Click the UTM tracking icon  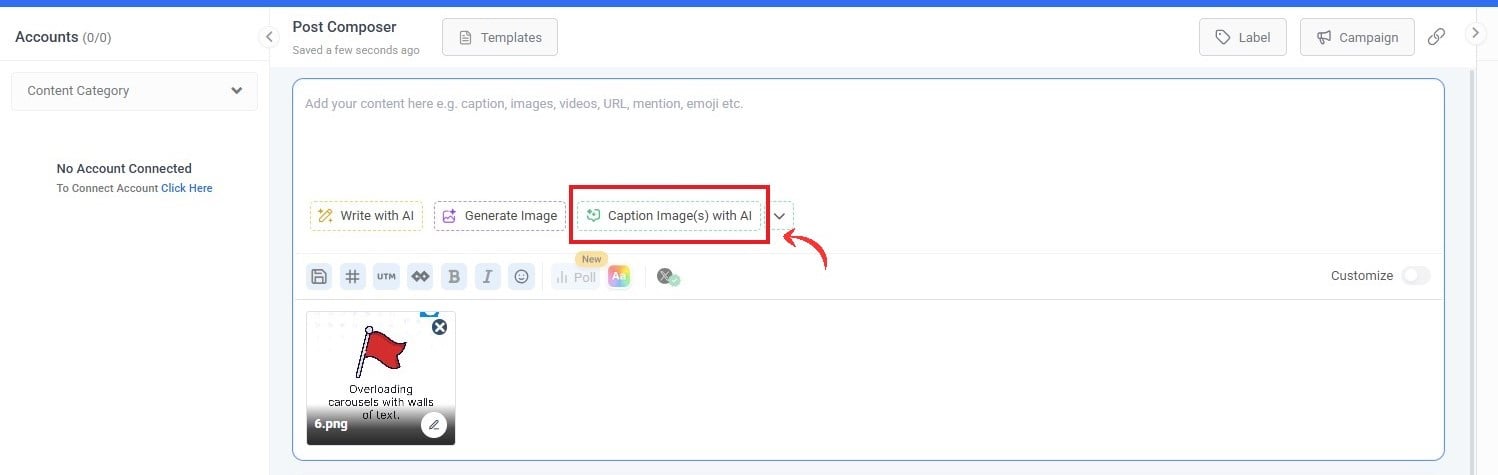(x=386, y=277)
